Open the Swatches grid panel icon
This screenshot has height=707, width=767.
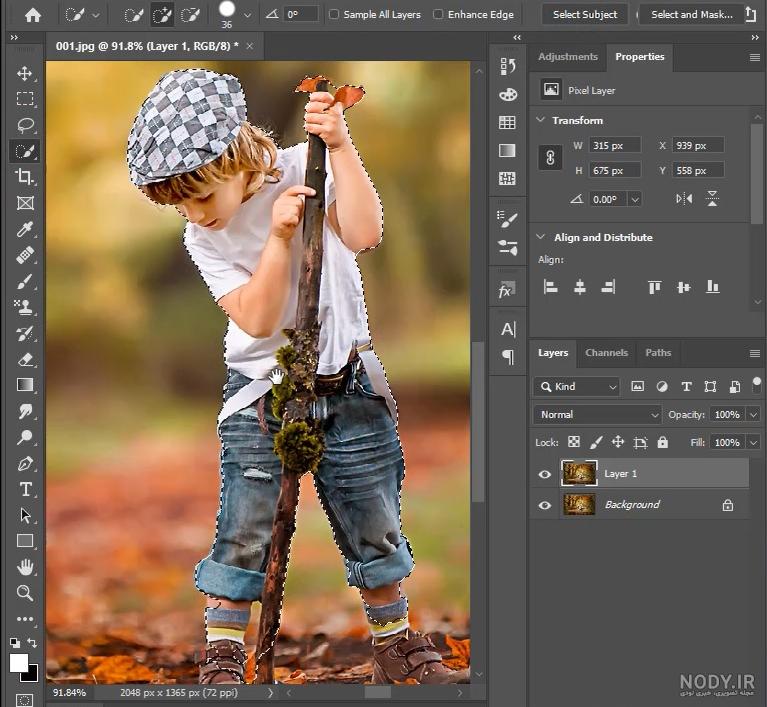tap(507, 122)
